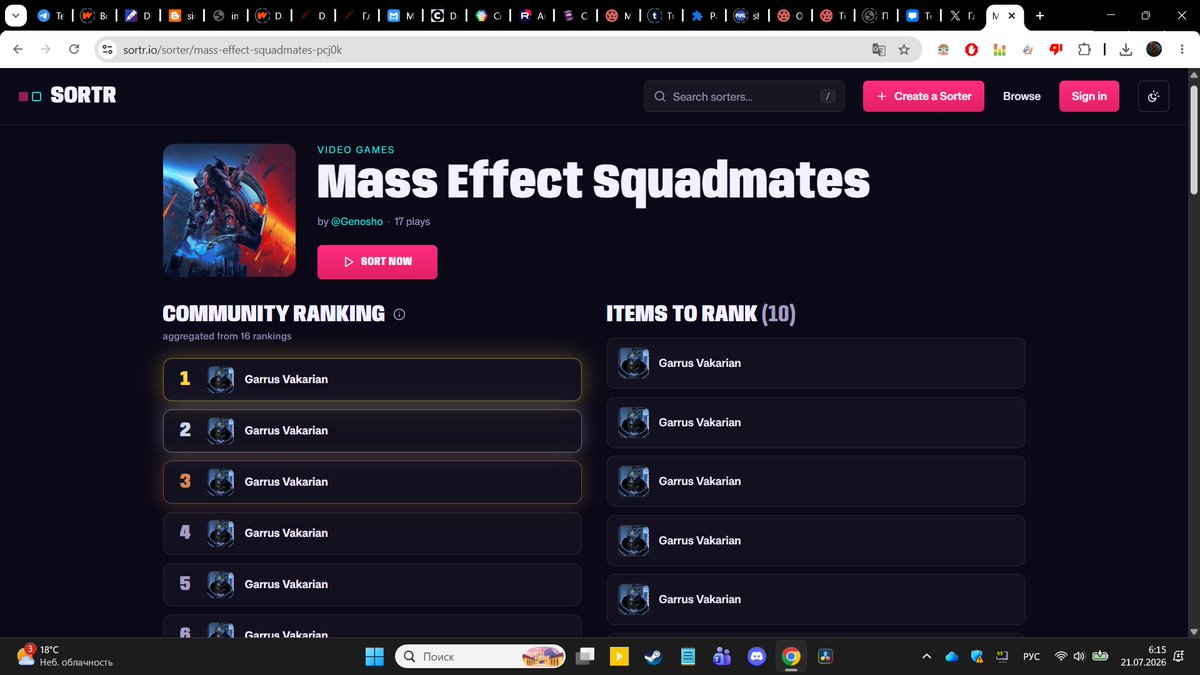Select the rank 1 Garrus Vakarian row
The height and width of the screenshot is (675, 1200).
tap(372, 379)
